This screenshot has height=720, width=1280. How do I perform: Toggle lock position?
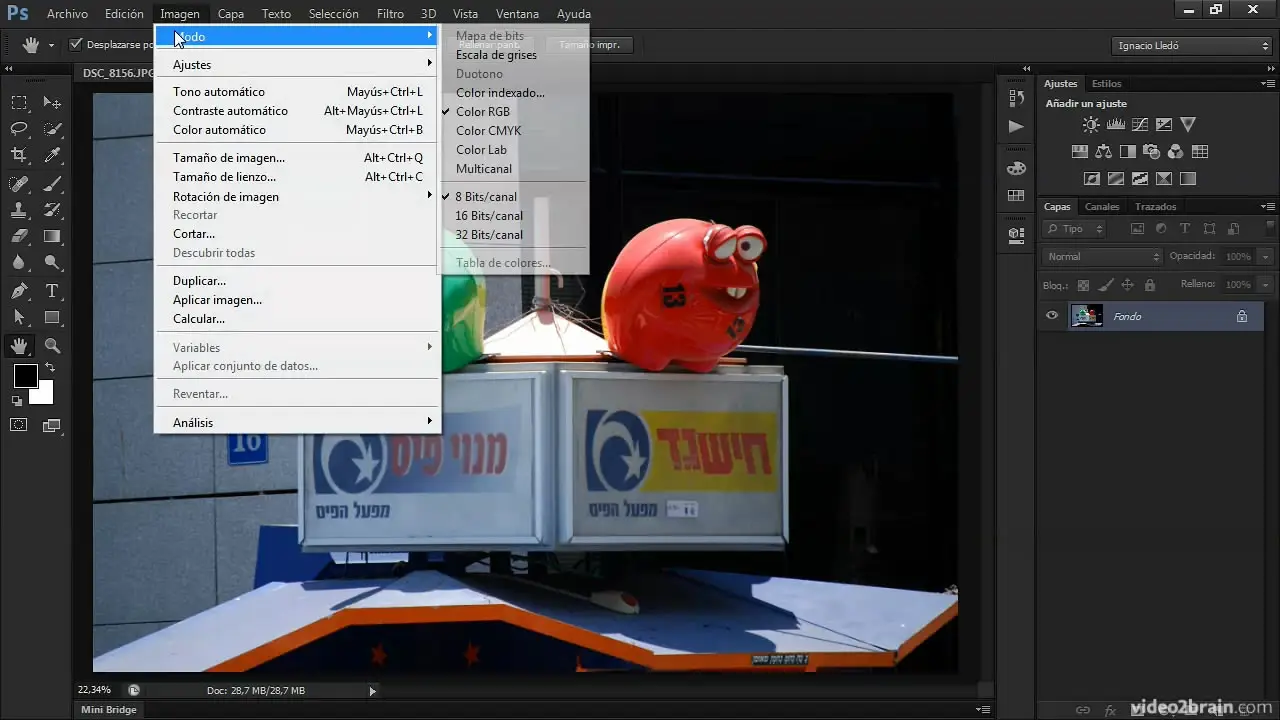coord(1127,285)
